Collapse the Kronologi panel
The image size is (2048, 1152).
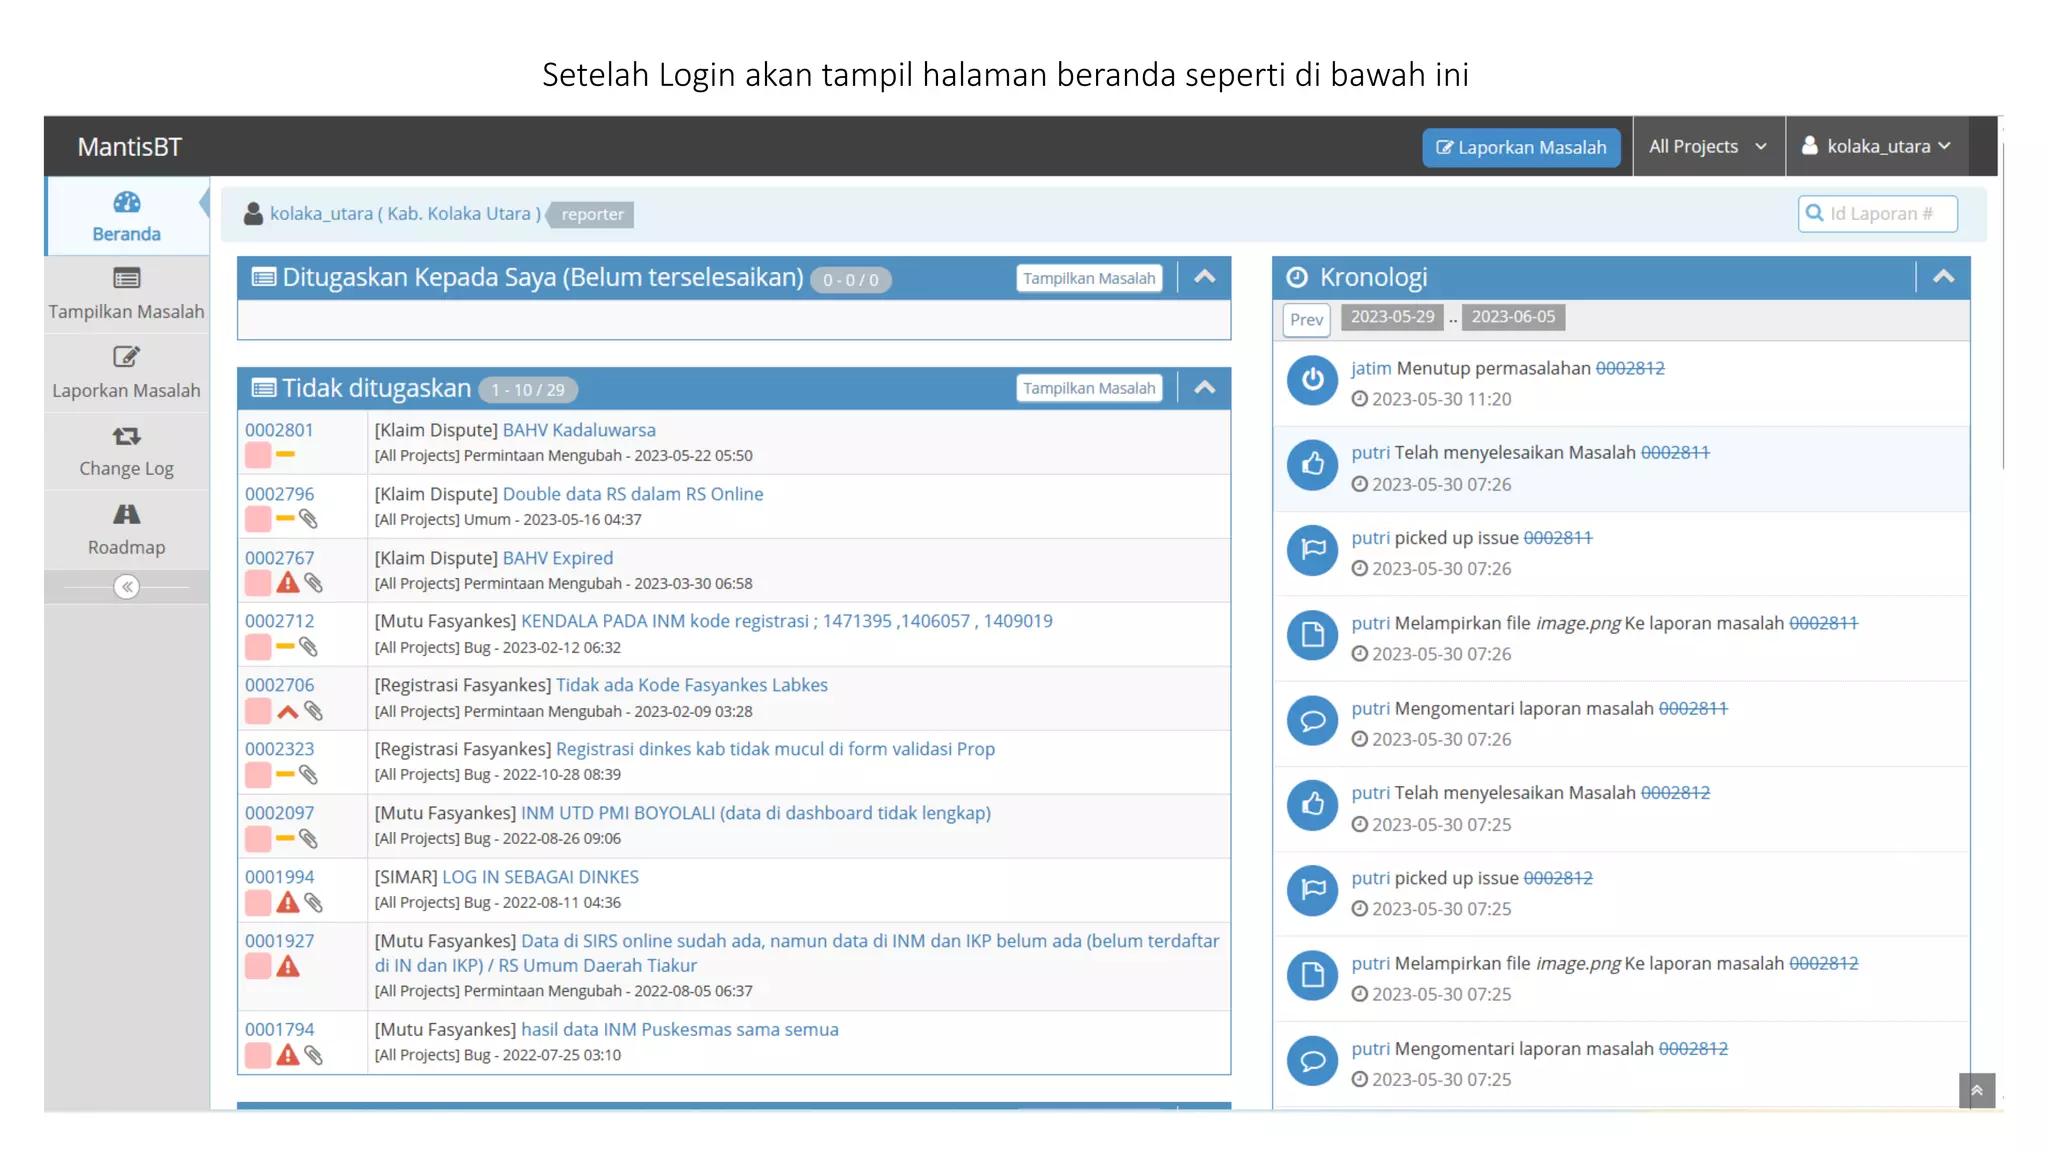[1943, 277]
